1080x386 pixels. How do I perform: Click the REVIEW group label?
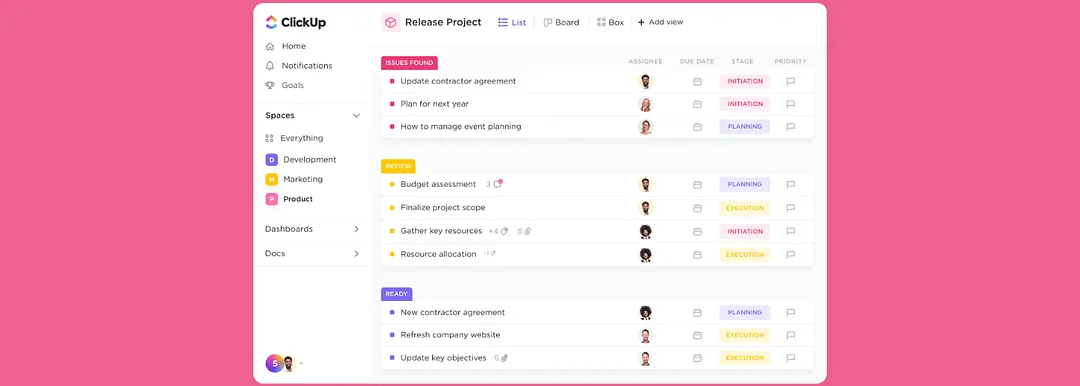click(398, 166)
